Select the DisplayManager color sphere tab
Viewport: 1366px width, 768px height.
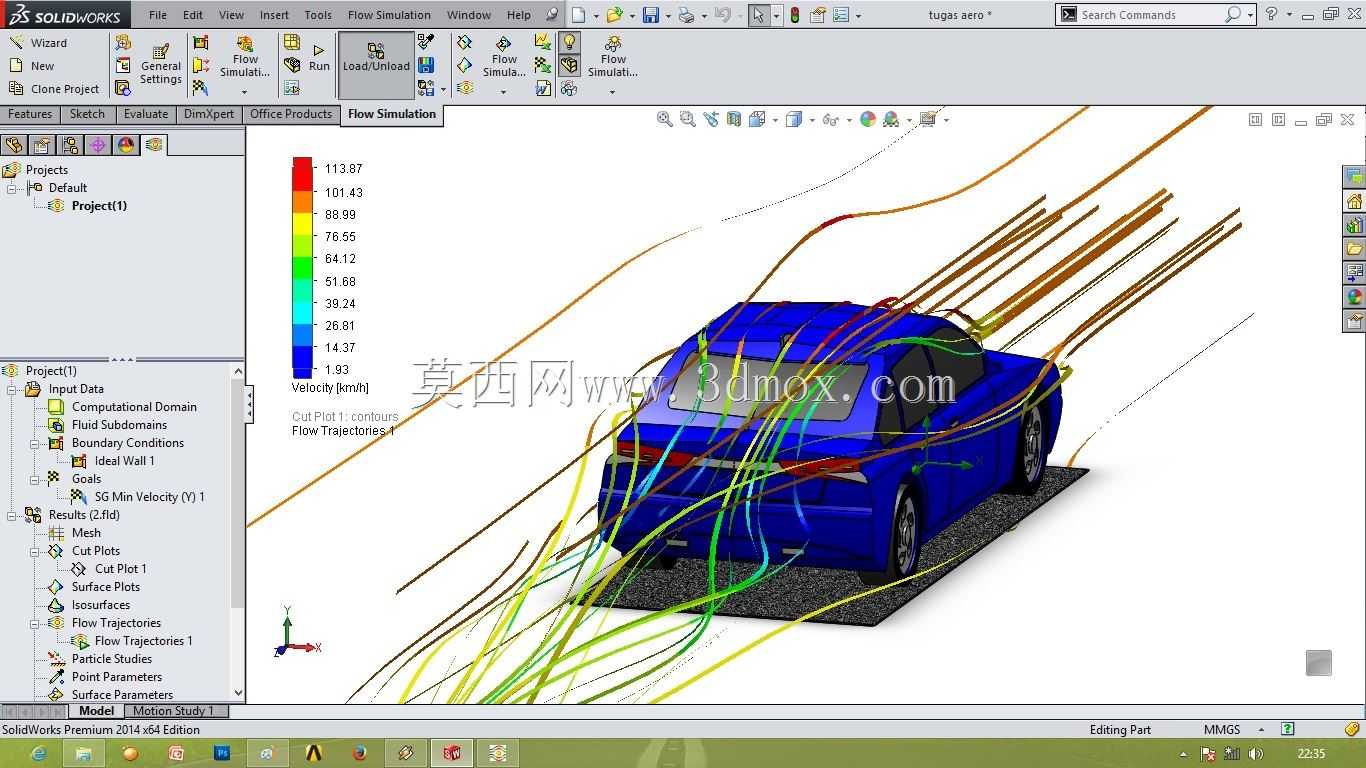pyautogui.click(x=126, y=145)
